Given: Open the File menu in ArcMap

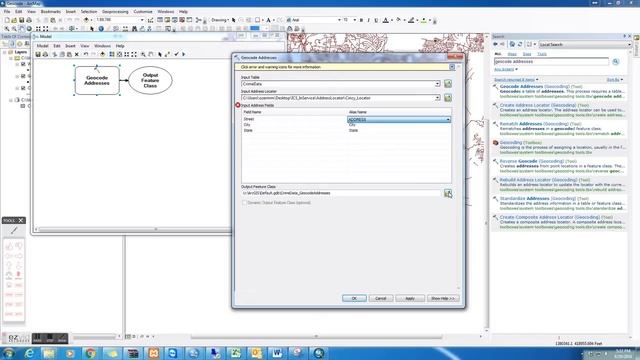Looking at the screenshot, I should pos(7,12).
